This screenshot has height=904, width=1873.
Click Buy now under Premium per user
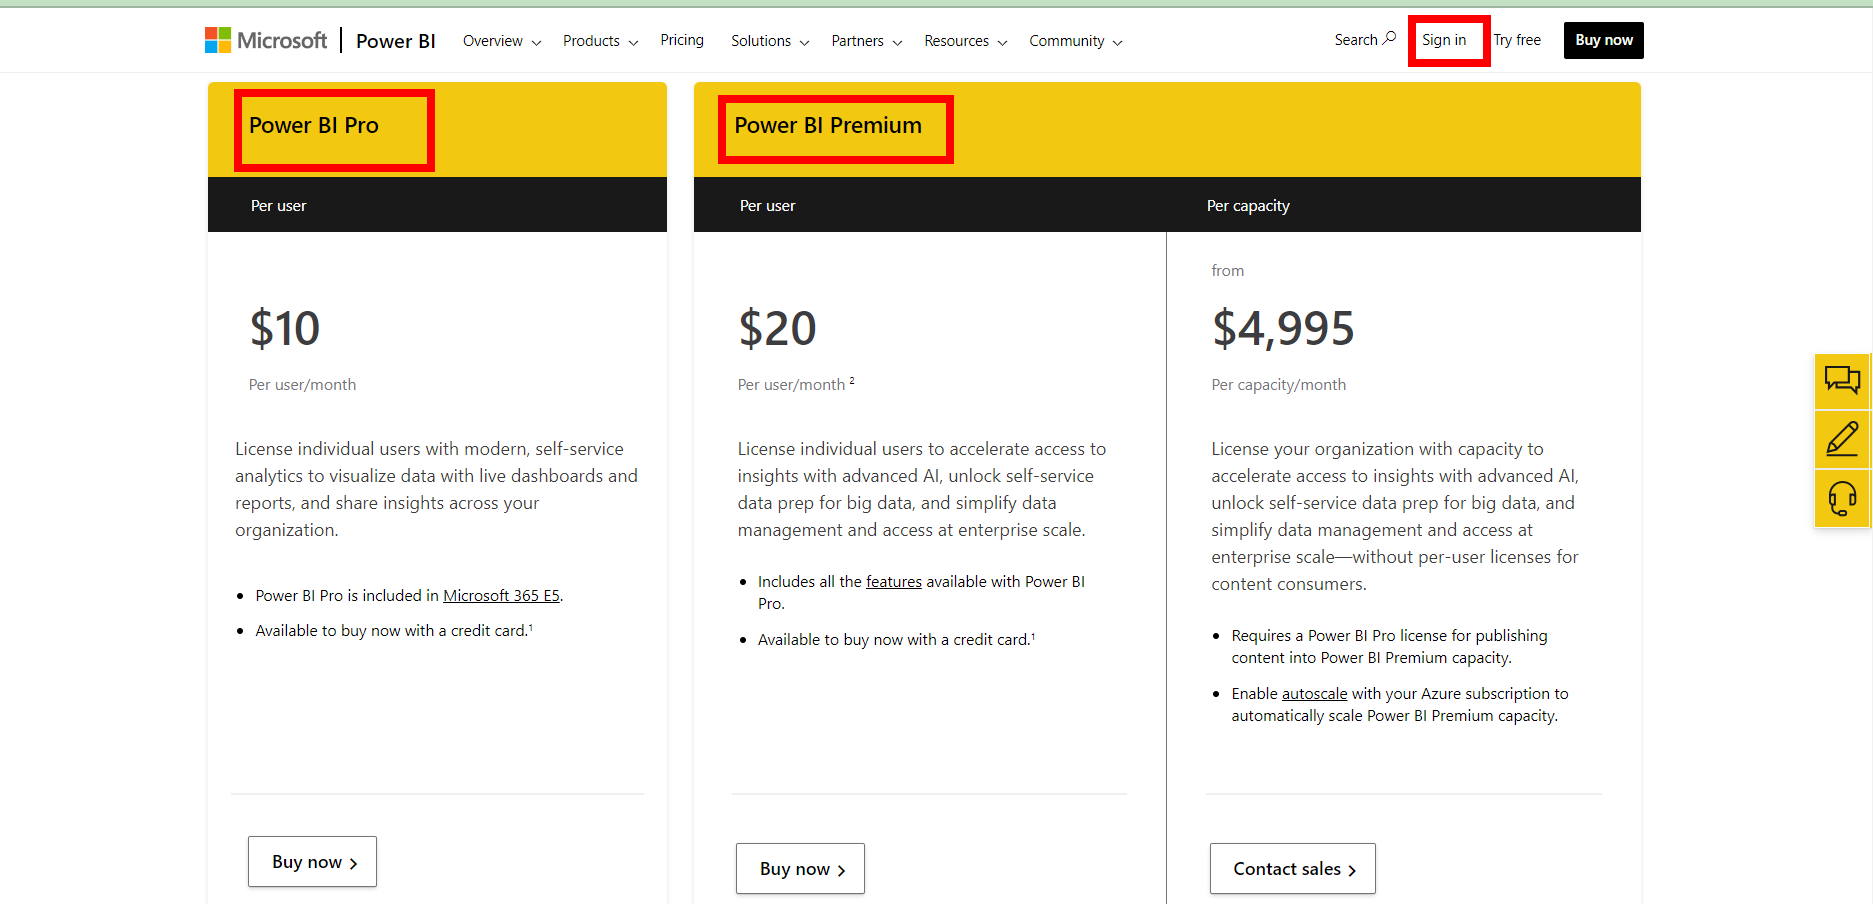point(800,869)
